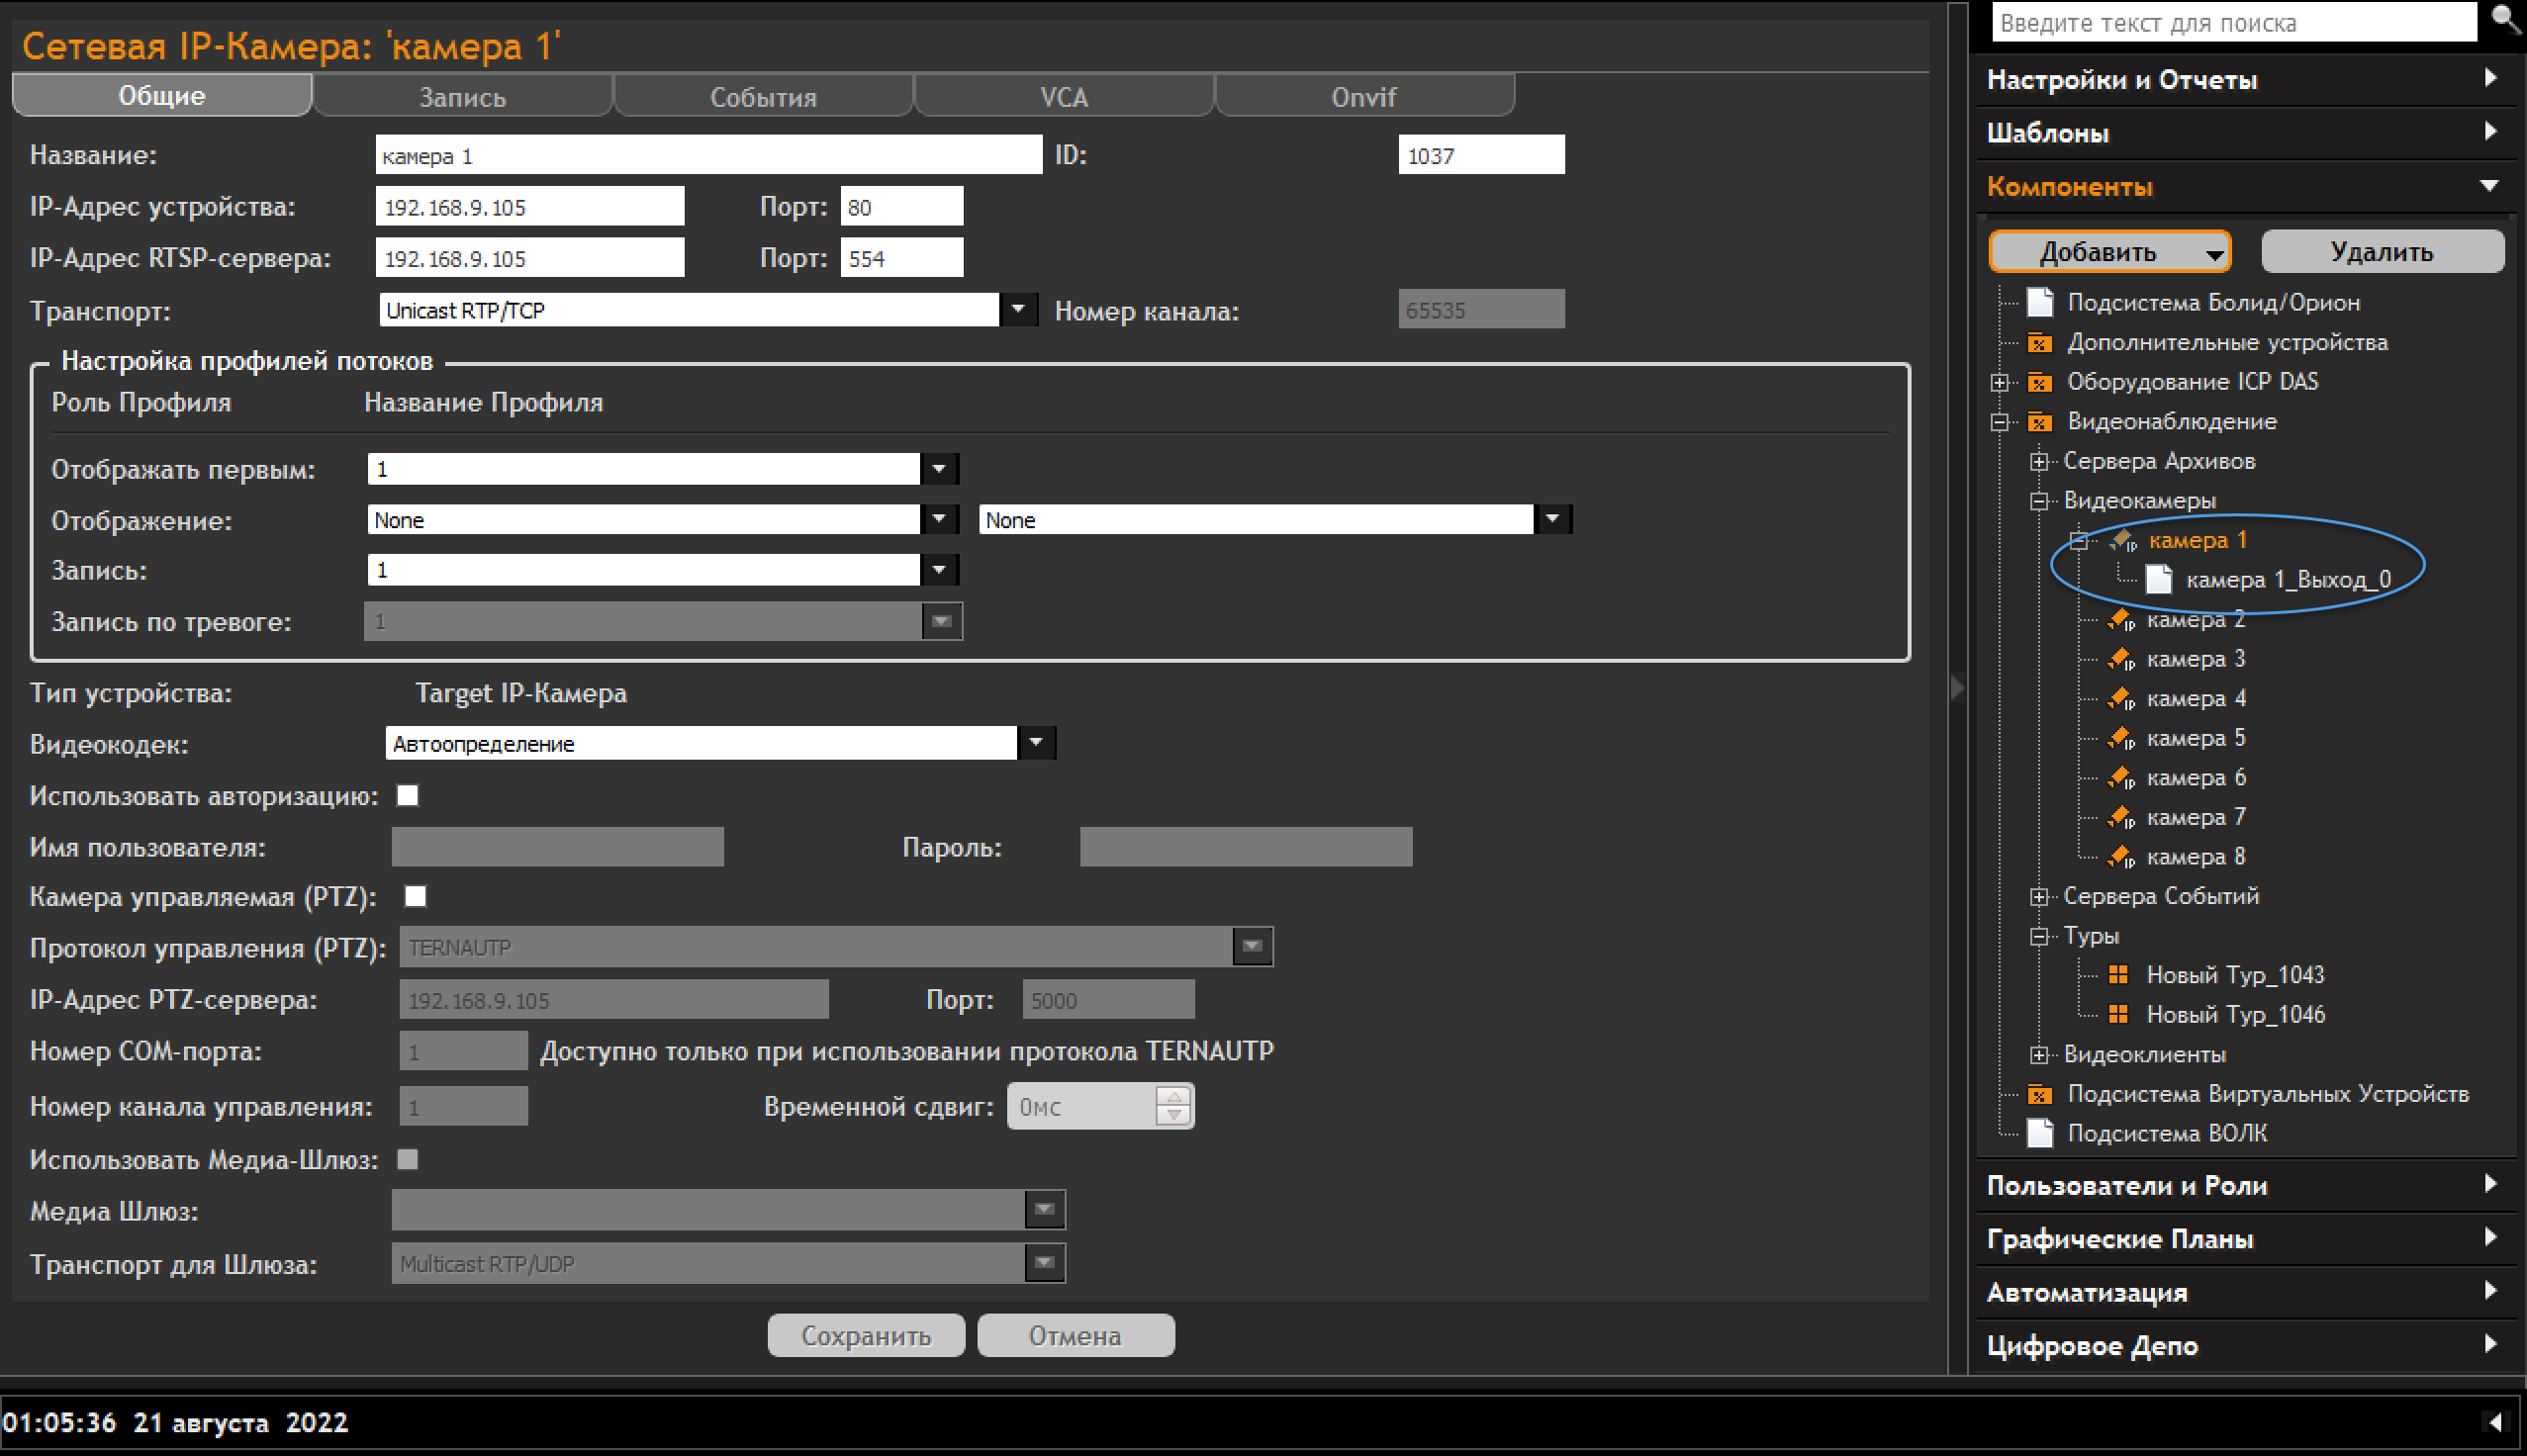Enable the Использовать авторизацию checkbox

[x=407, y=796]
